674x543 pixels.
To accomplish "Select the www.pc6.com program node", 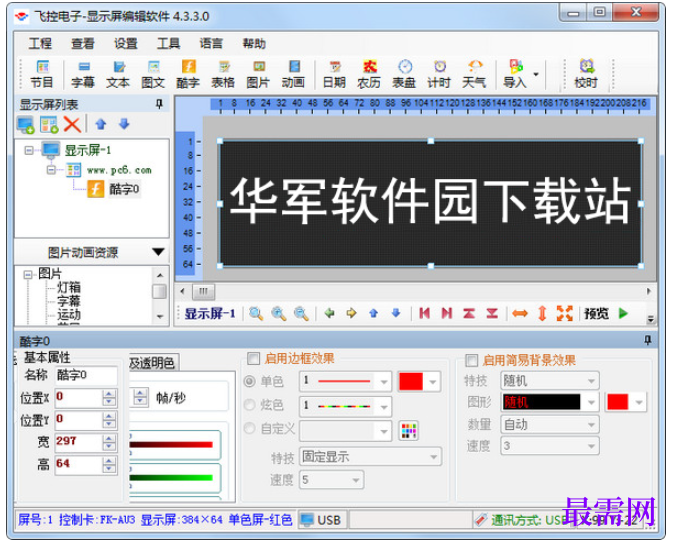I will 119,170.
